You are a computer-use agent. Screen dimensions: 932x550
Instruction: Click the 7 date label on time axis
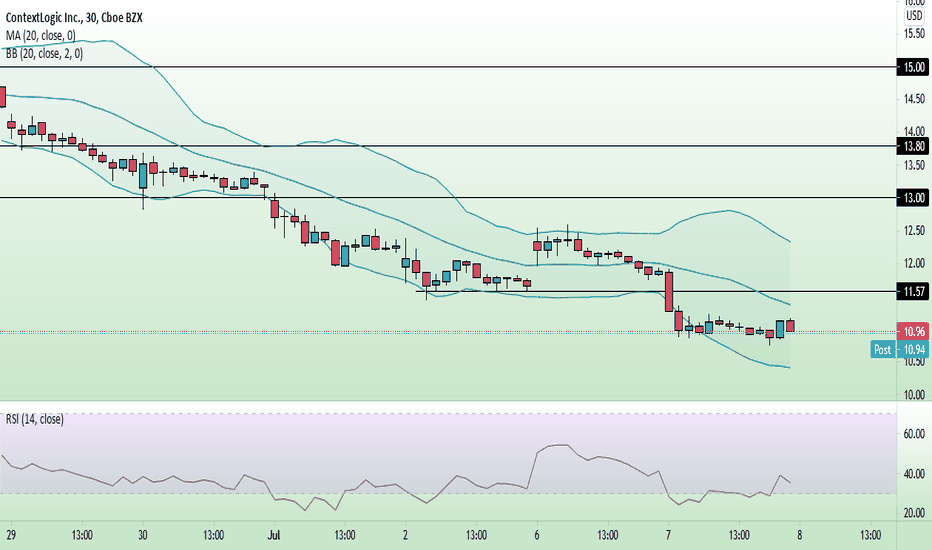coord(668,535)
